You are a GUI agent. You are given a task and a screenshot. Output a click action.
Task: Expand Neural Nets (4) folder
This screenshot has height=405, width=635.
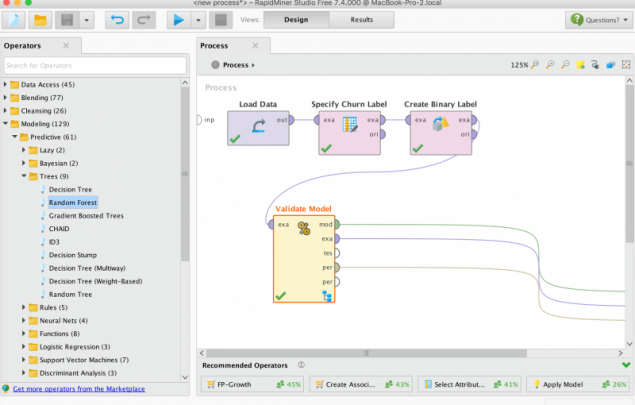click(23, 320)
